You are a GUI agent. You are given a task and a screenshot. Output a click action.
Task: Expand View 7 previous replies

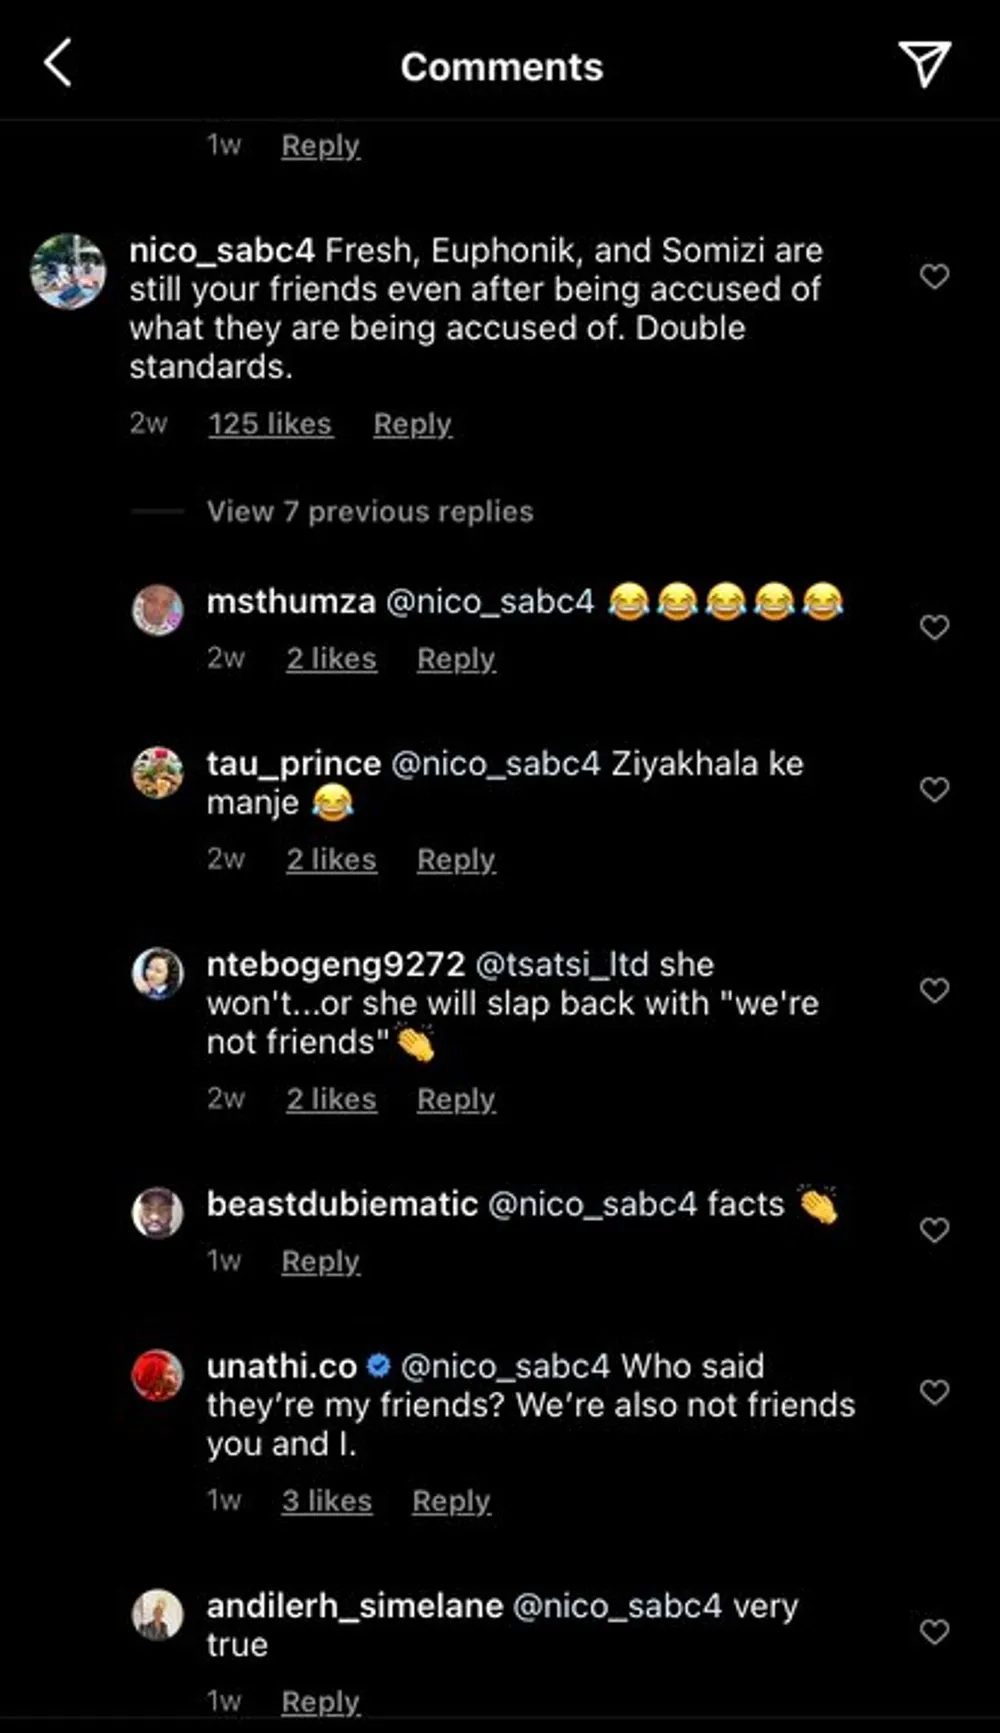tap(369, 512)
